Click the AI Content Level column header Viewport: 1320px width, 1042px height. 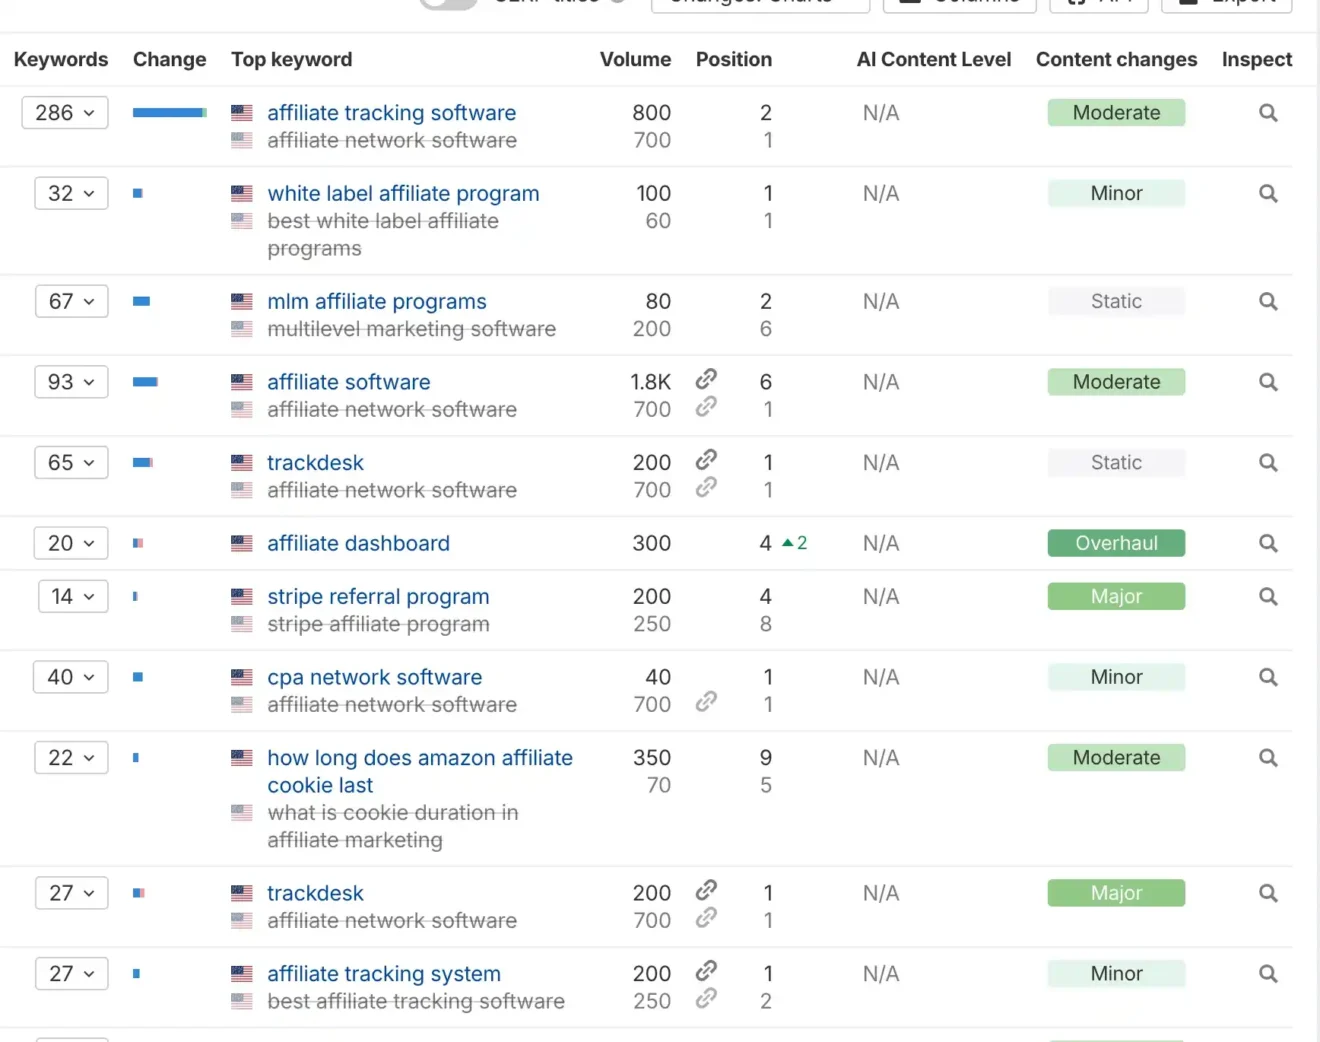[x=934, y=60]
